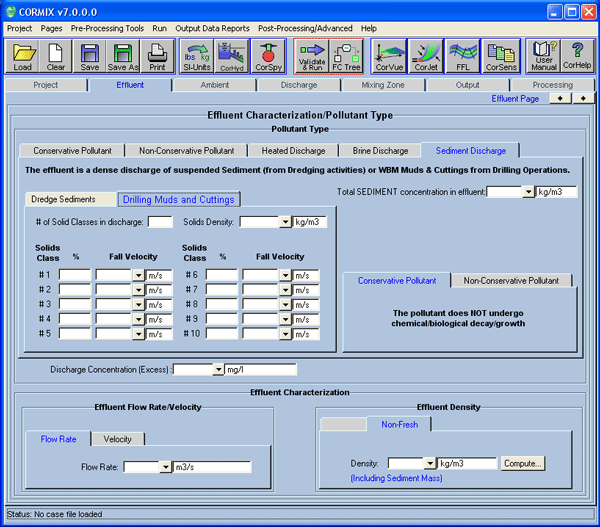This screenshot has height=527, width=600.
Task: Open the FFL tool icon
Action: point(463,57)
